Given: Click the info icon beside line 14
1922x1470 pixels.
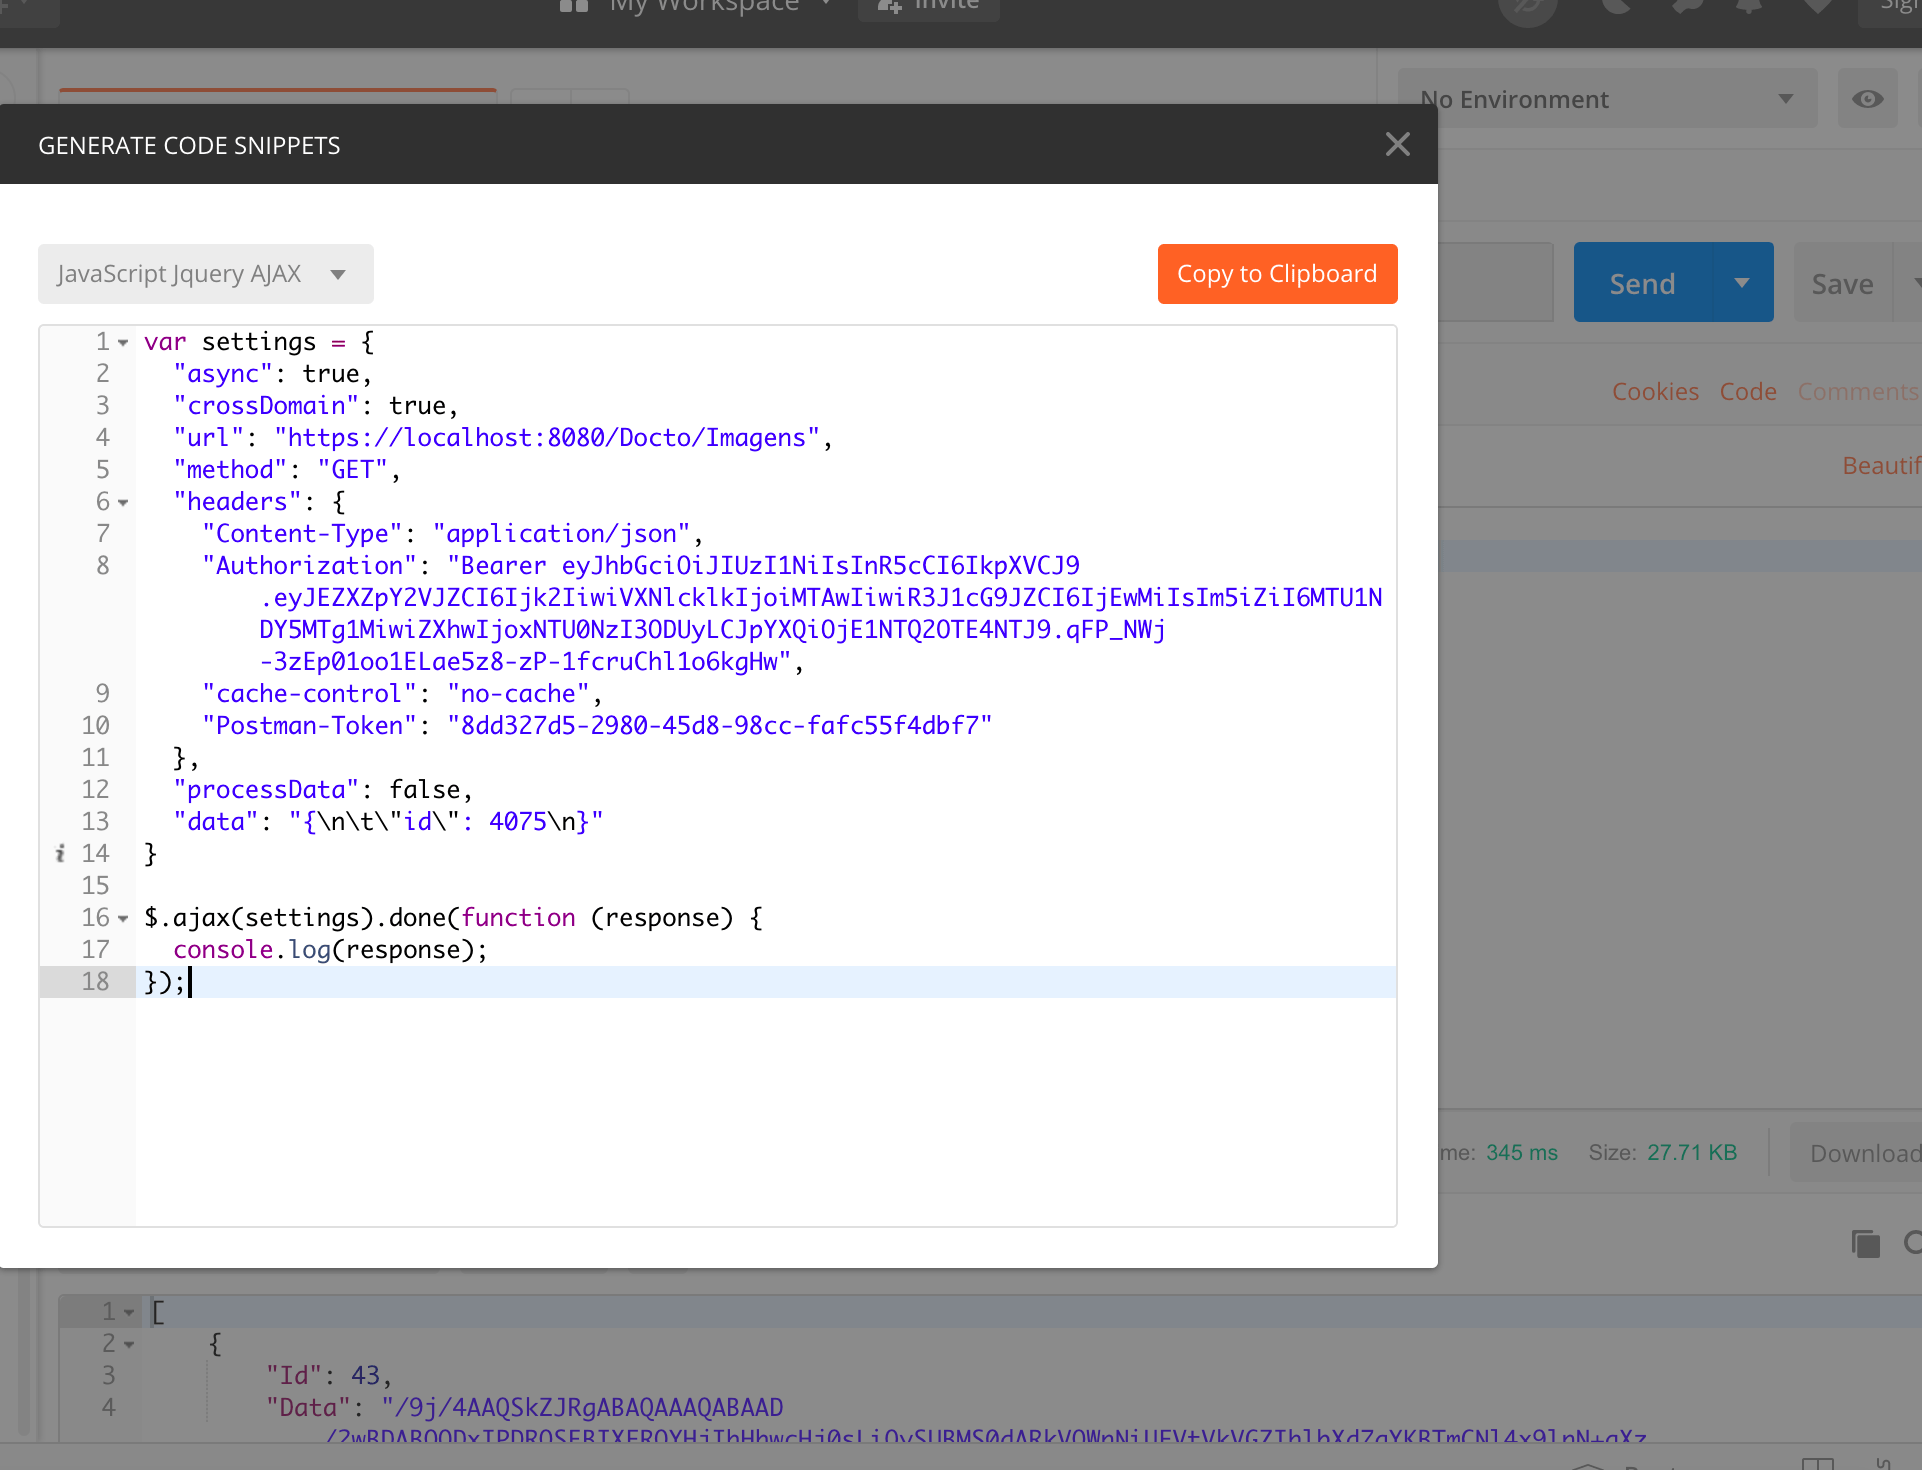Looking at the screenshot, I should [x=60, y=853].
